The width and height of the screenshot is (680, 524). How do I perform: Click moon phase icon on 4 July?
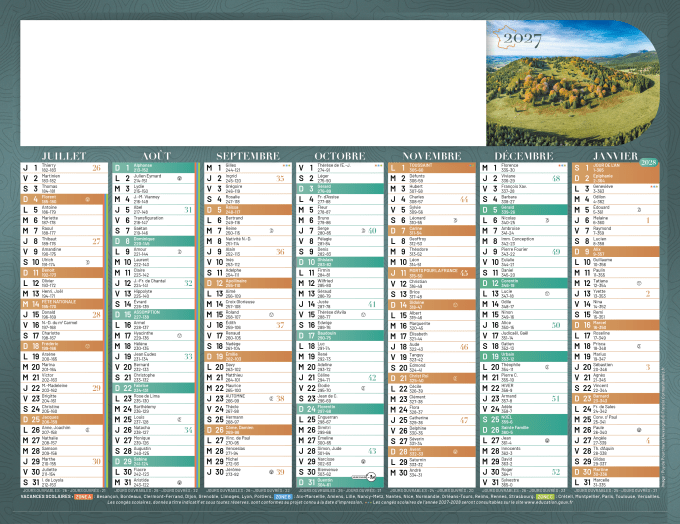[x=87, y=199]
